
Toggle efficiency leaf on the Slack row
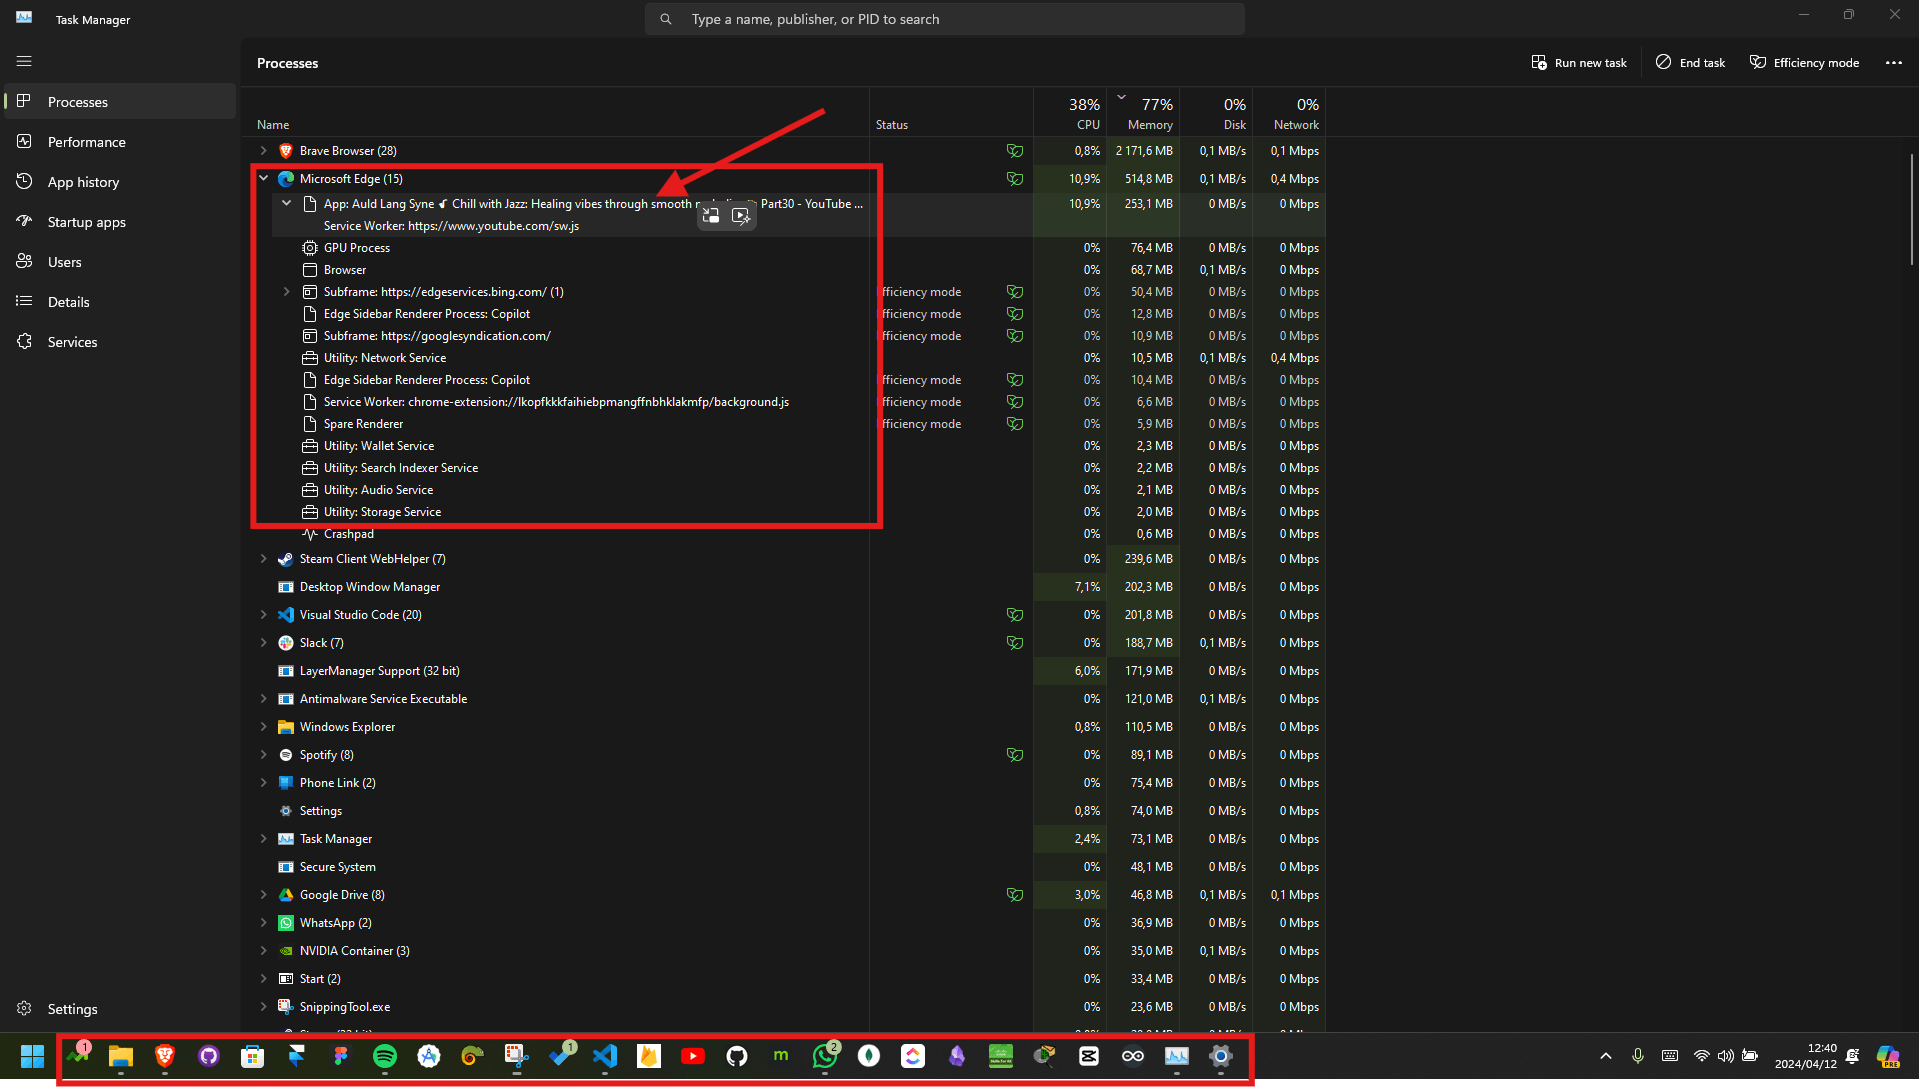click(1015, 643)
